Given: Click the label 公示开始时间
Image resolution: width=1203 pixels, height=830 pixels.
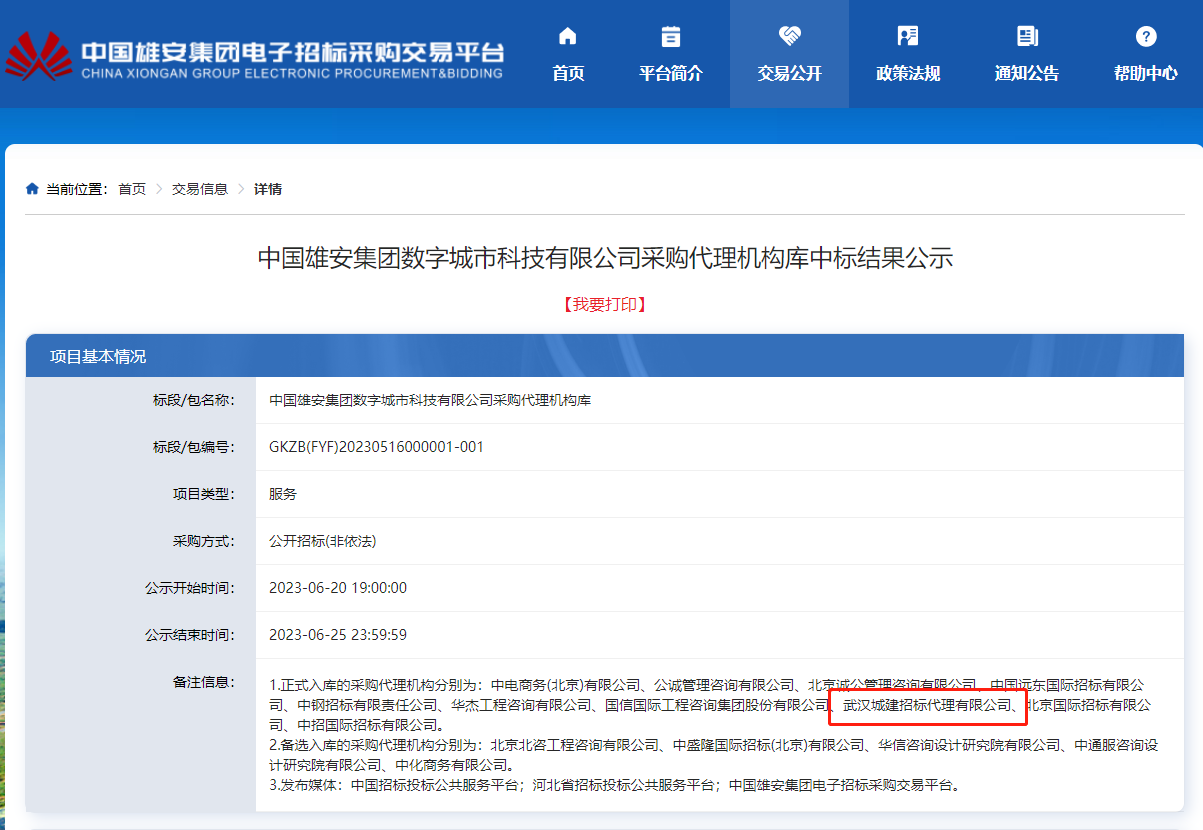Looking at the screenshot, I should (190, 588).
